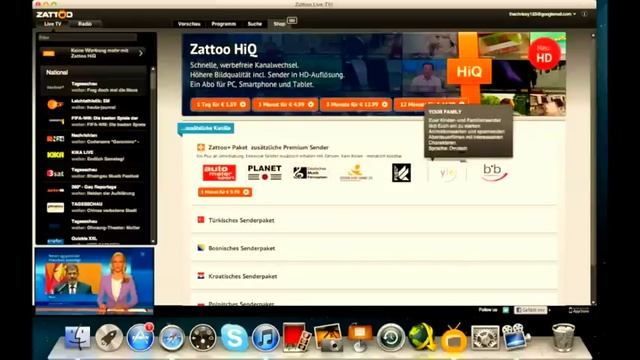The width and height of the screenshot is (640, 360).
Task: Select the first Tagesschau channel (Das Erste)
Action: point(93,87)
